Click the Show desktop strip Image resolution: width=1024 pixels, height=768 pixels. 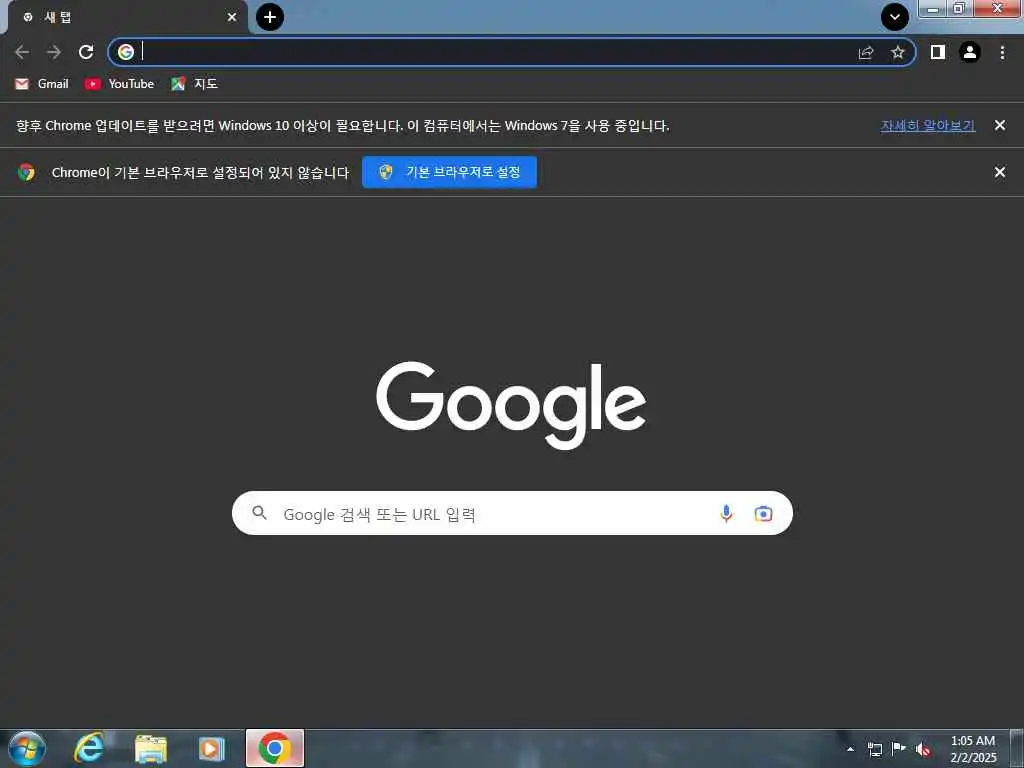pos(1017,748)
